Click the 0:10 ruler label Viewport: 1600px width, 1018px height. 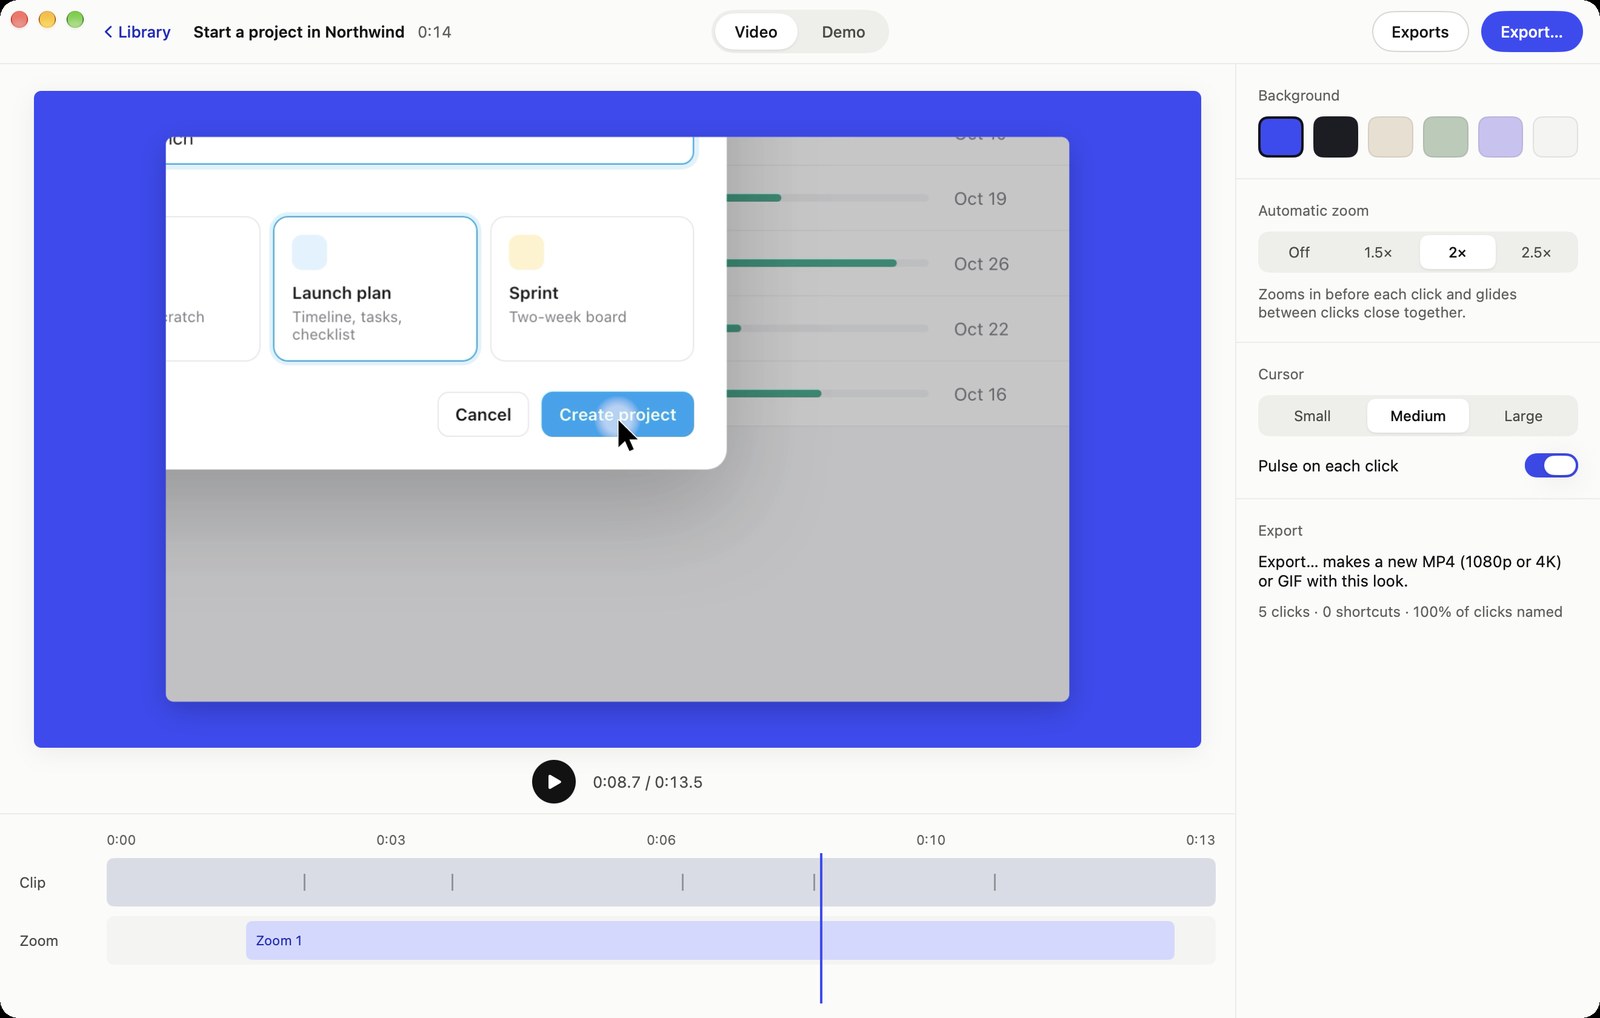[x=931, y=840]
